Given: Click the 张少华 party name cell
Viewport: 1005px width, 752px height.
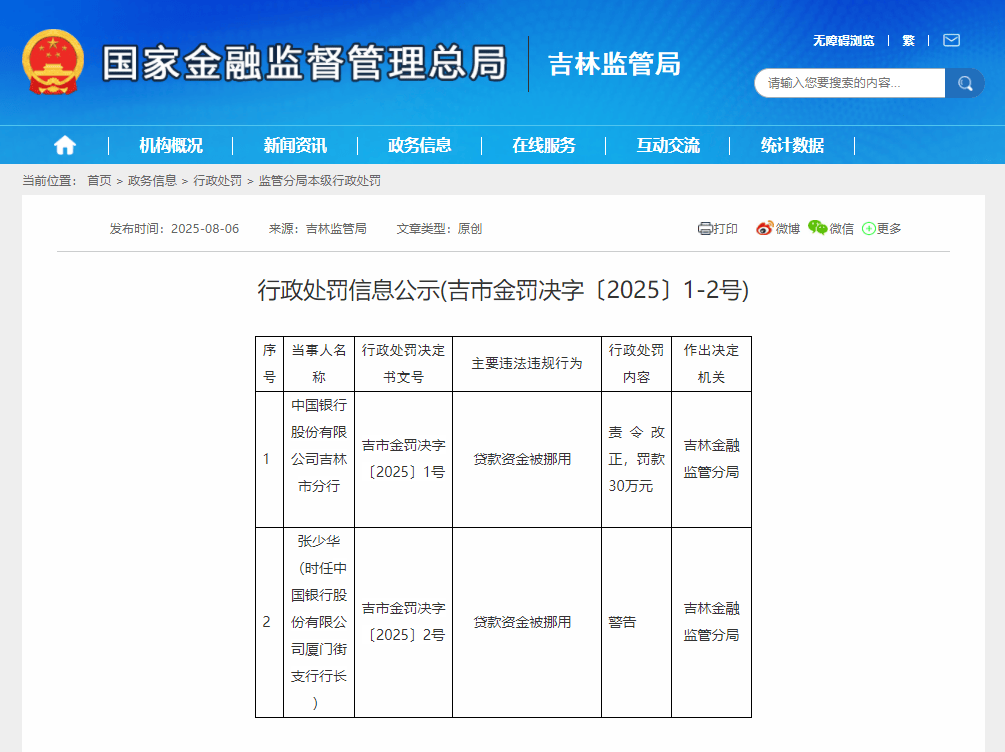Looking at the screenshot, I should coord(319,622).
